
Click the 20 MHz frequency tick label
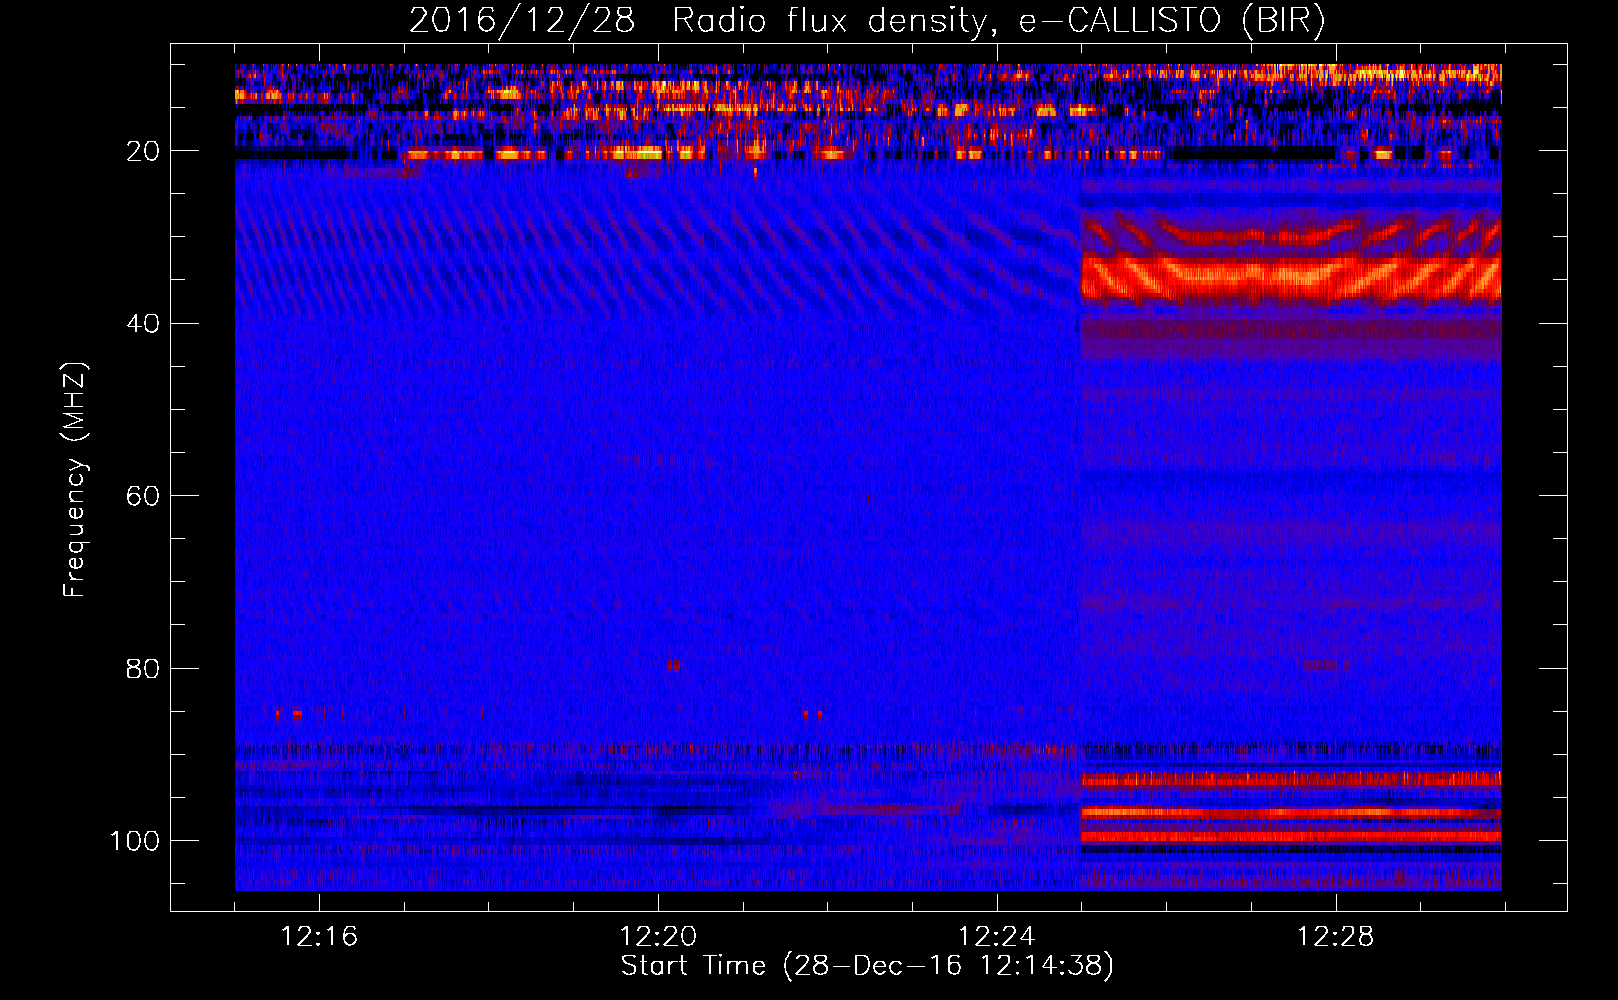pos(143,151)
